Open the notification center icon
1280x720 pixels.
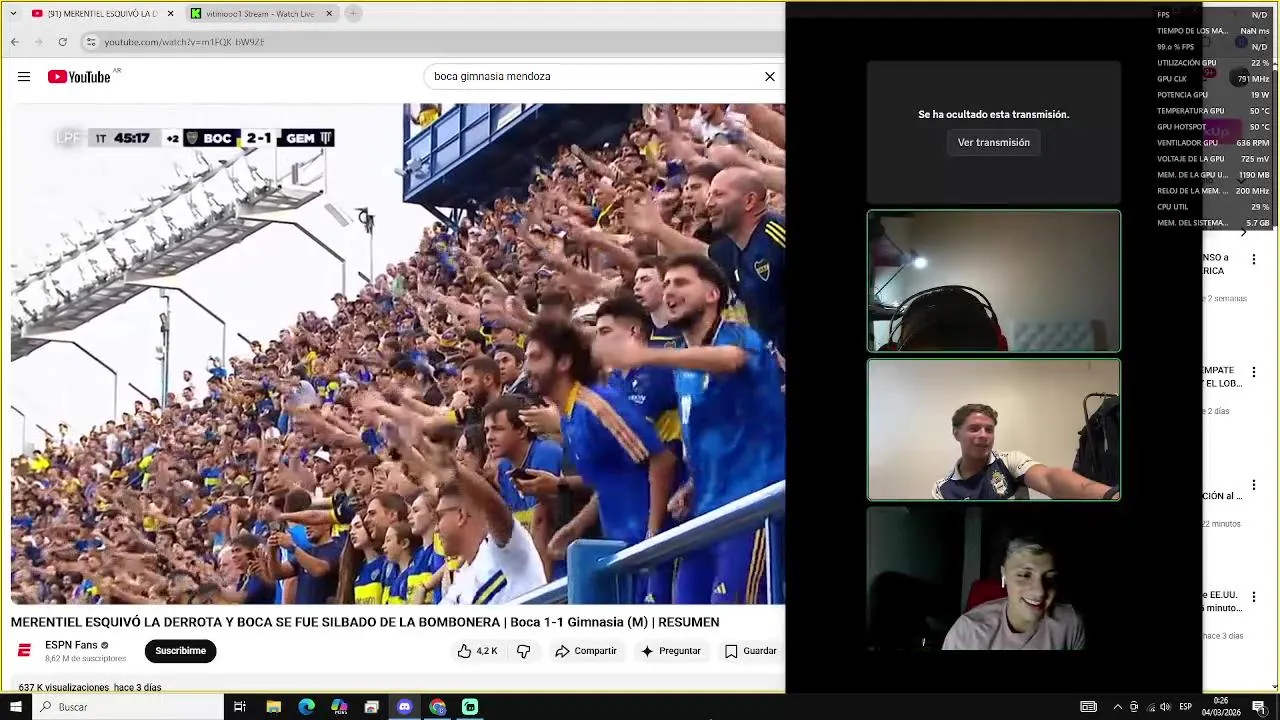tap(1259, 707)
